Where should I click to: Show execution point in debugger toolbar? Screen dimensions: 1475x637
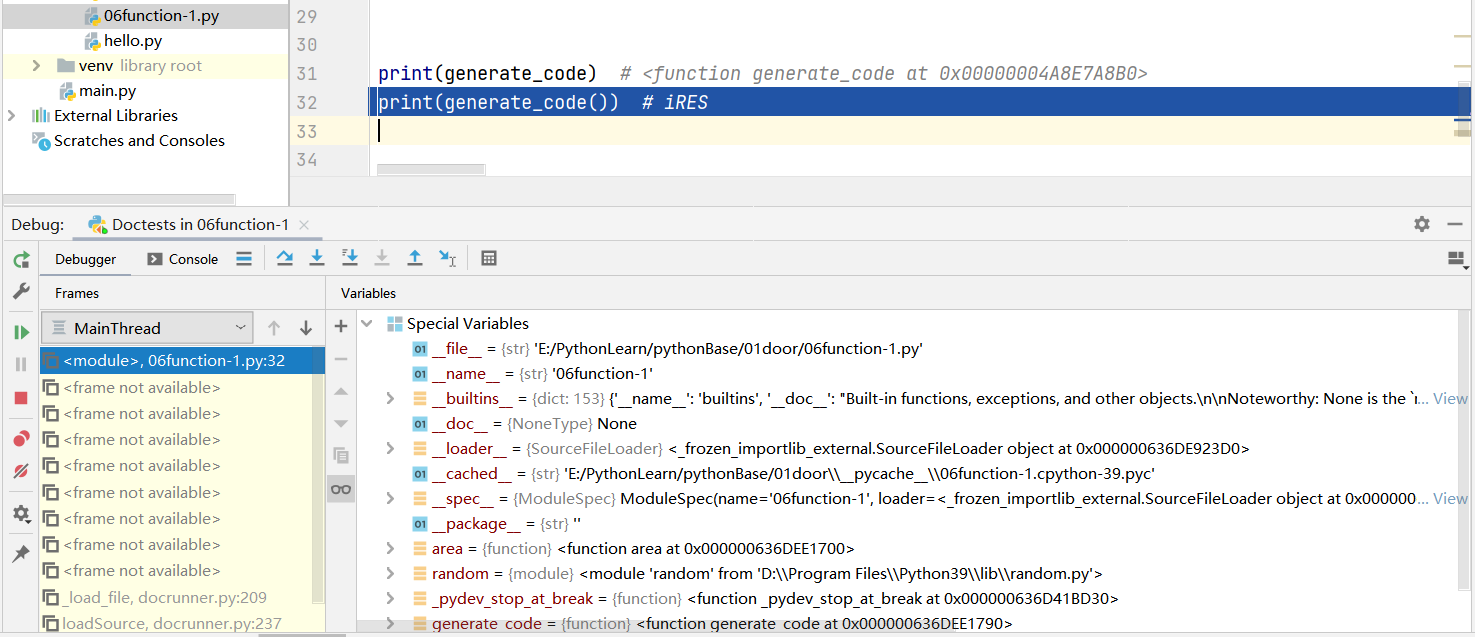pyautogui.click(x=244, y=258)
